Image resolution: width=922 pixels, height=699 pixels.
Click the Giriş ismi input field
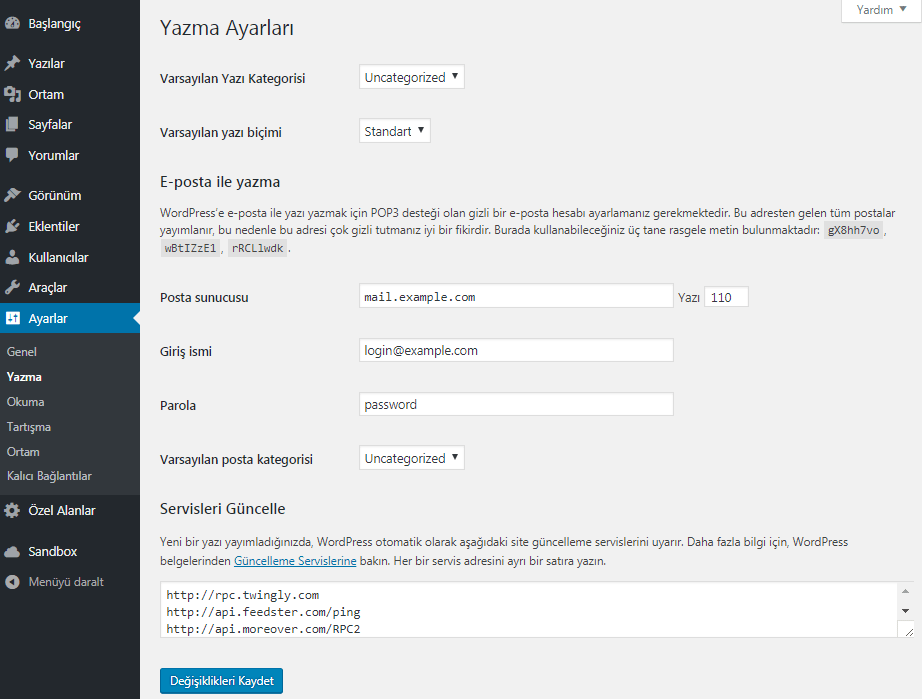click(516, 350)
